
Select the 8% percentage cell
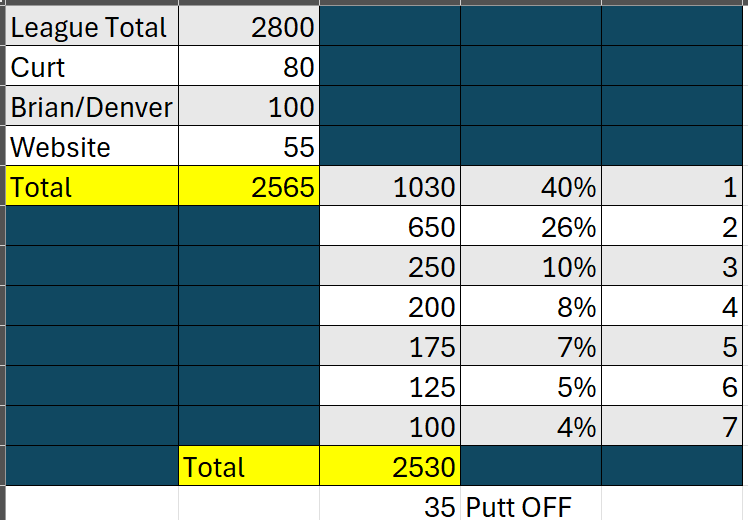[531, 307]
